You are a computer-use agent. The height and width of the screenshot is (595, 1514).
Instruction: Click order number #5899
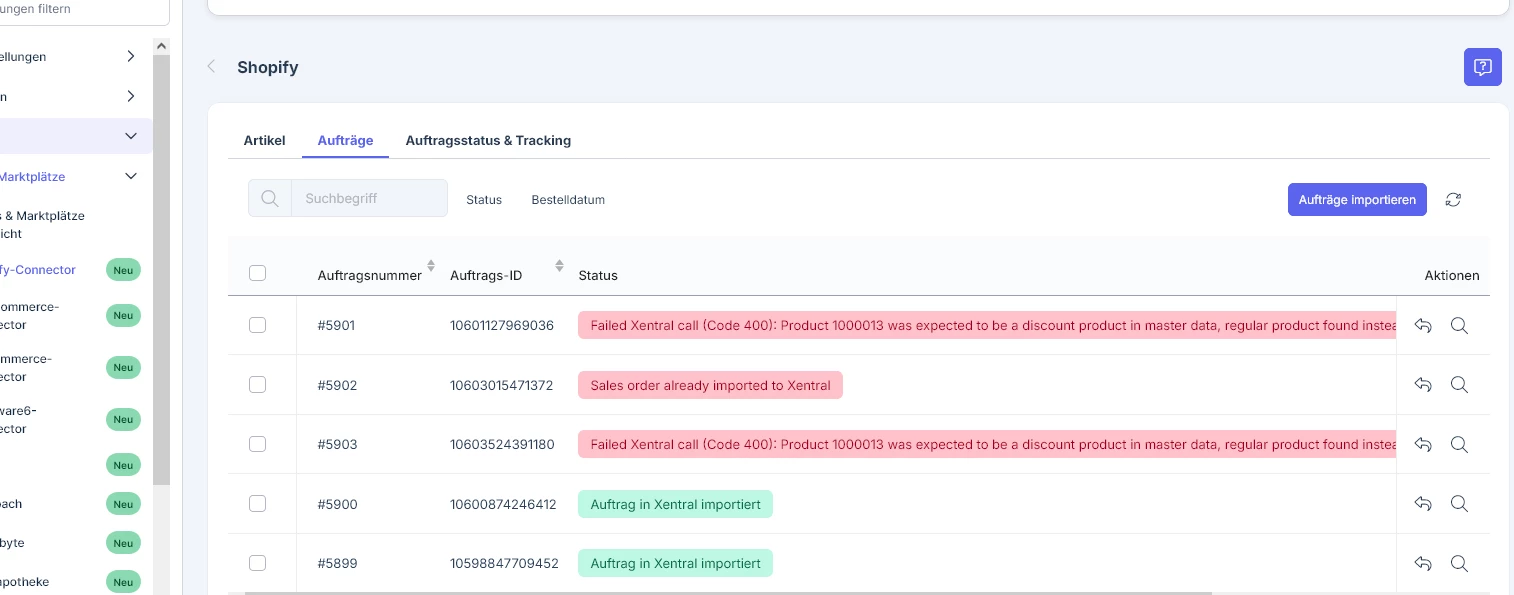tap(337, 563)
